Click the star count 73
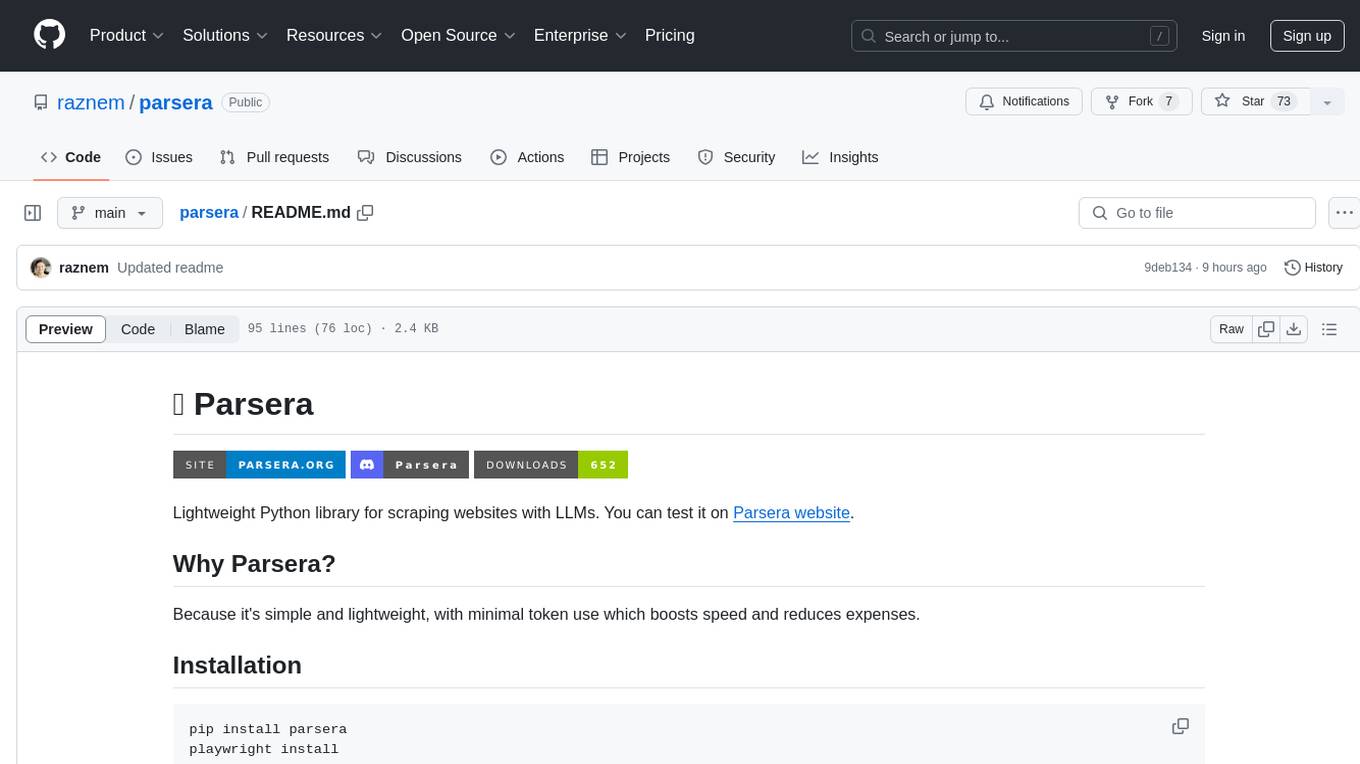 [x=1284, y=102]
